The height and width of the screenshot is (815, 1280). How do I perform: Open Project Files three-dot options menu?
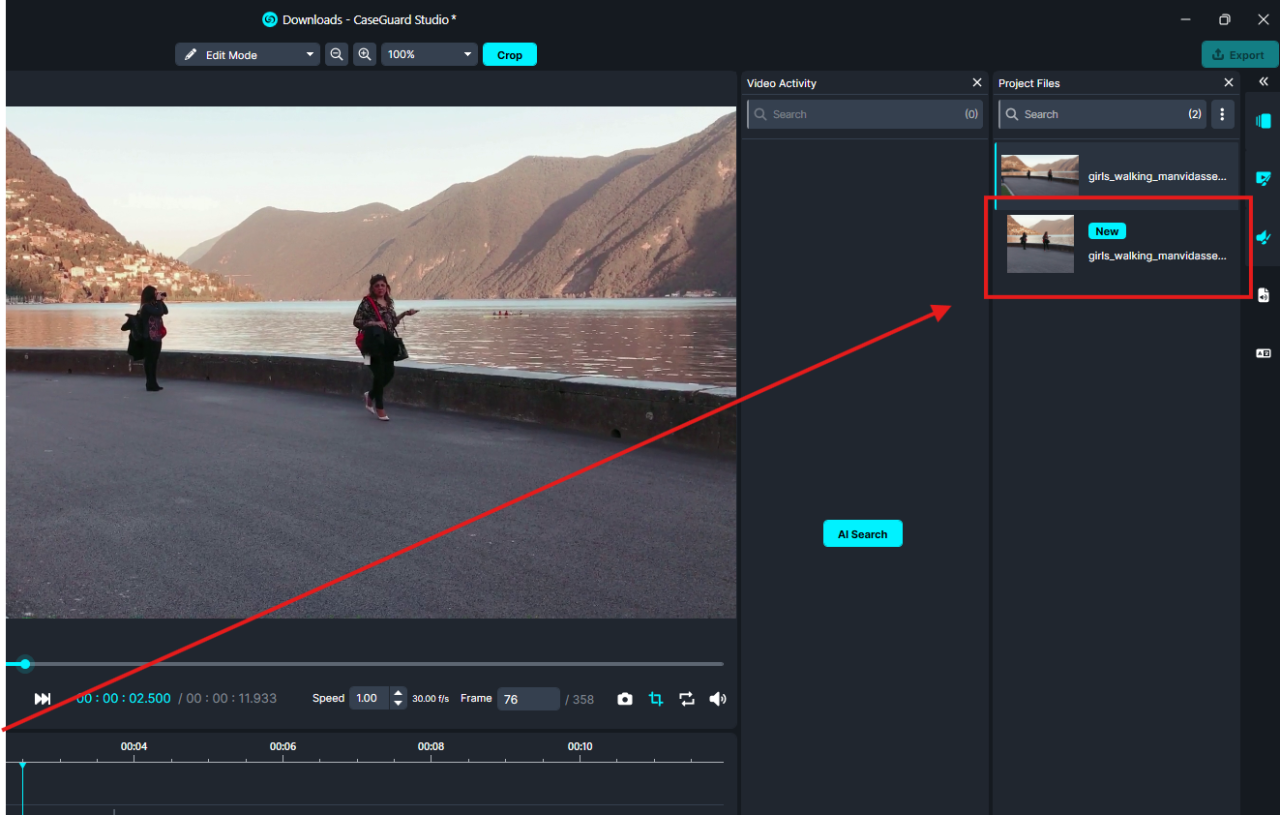point(1222,114)
